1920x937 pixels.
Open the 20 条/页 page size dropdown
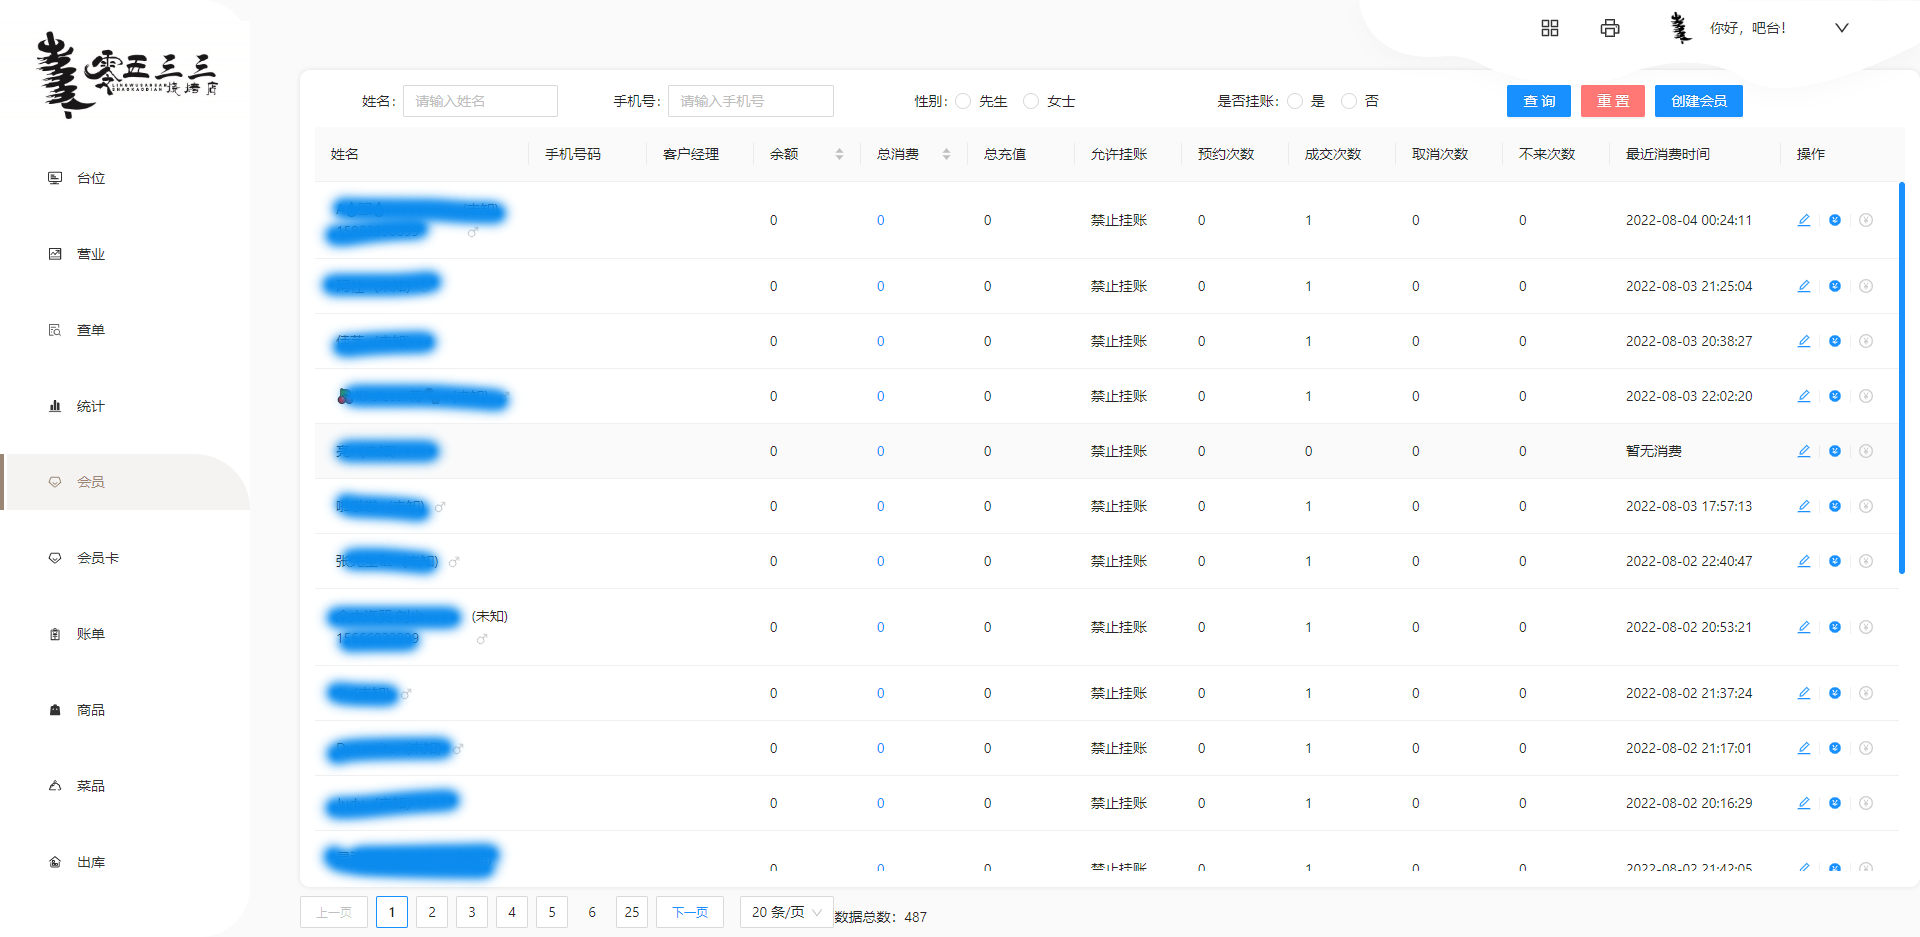(786, 912)
